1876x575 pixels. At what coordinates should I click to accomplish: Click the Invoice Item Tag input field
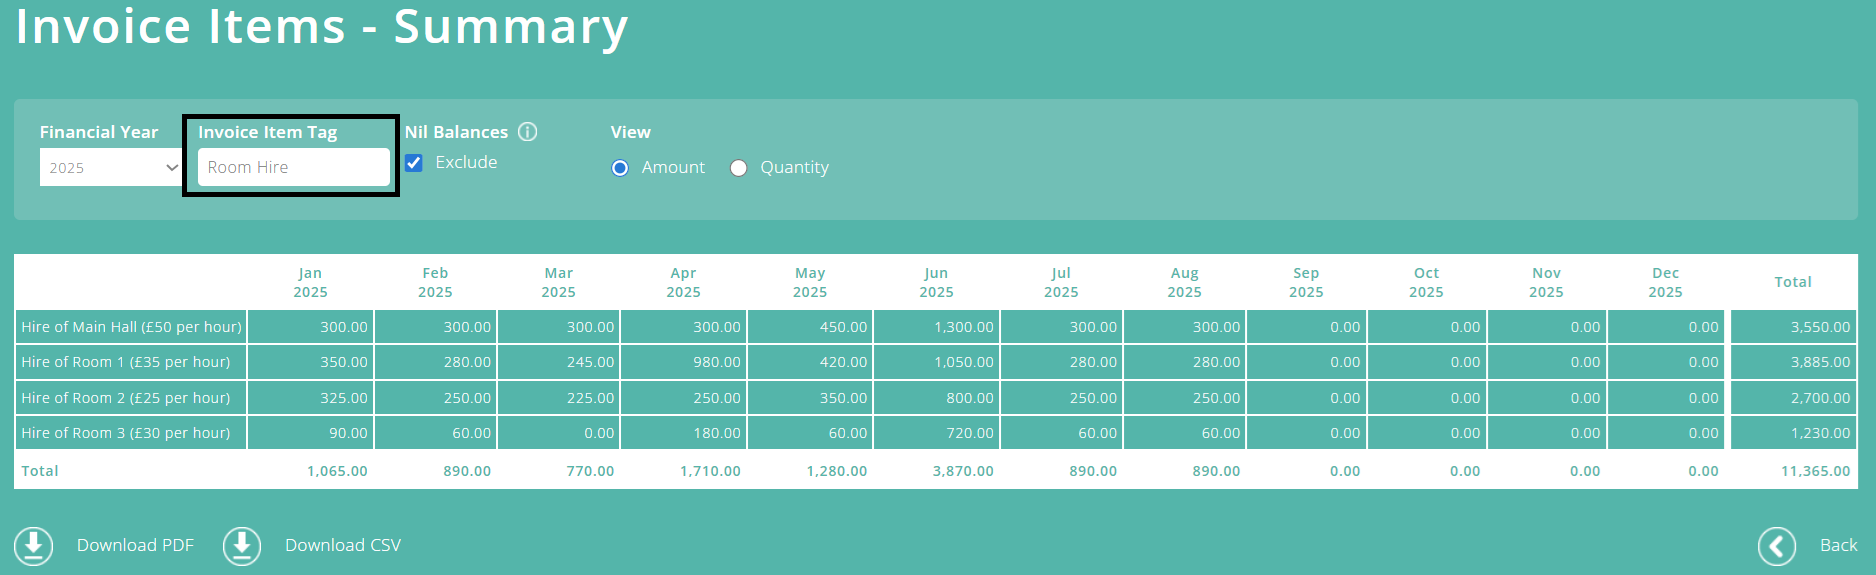point(294,167)
